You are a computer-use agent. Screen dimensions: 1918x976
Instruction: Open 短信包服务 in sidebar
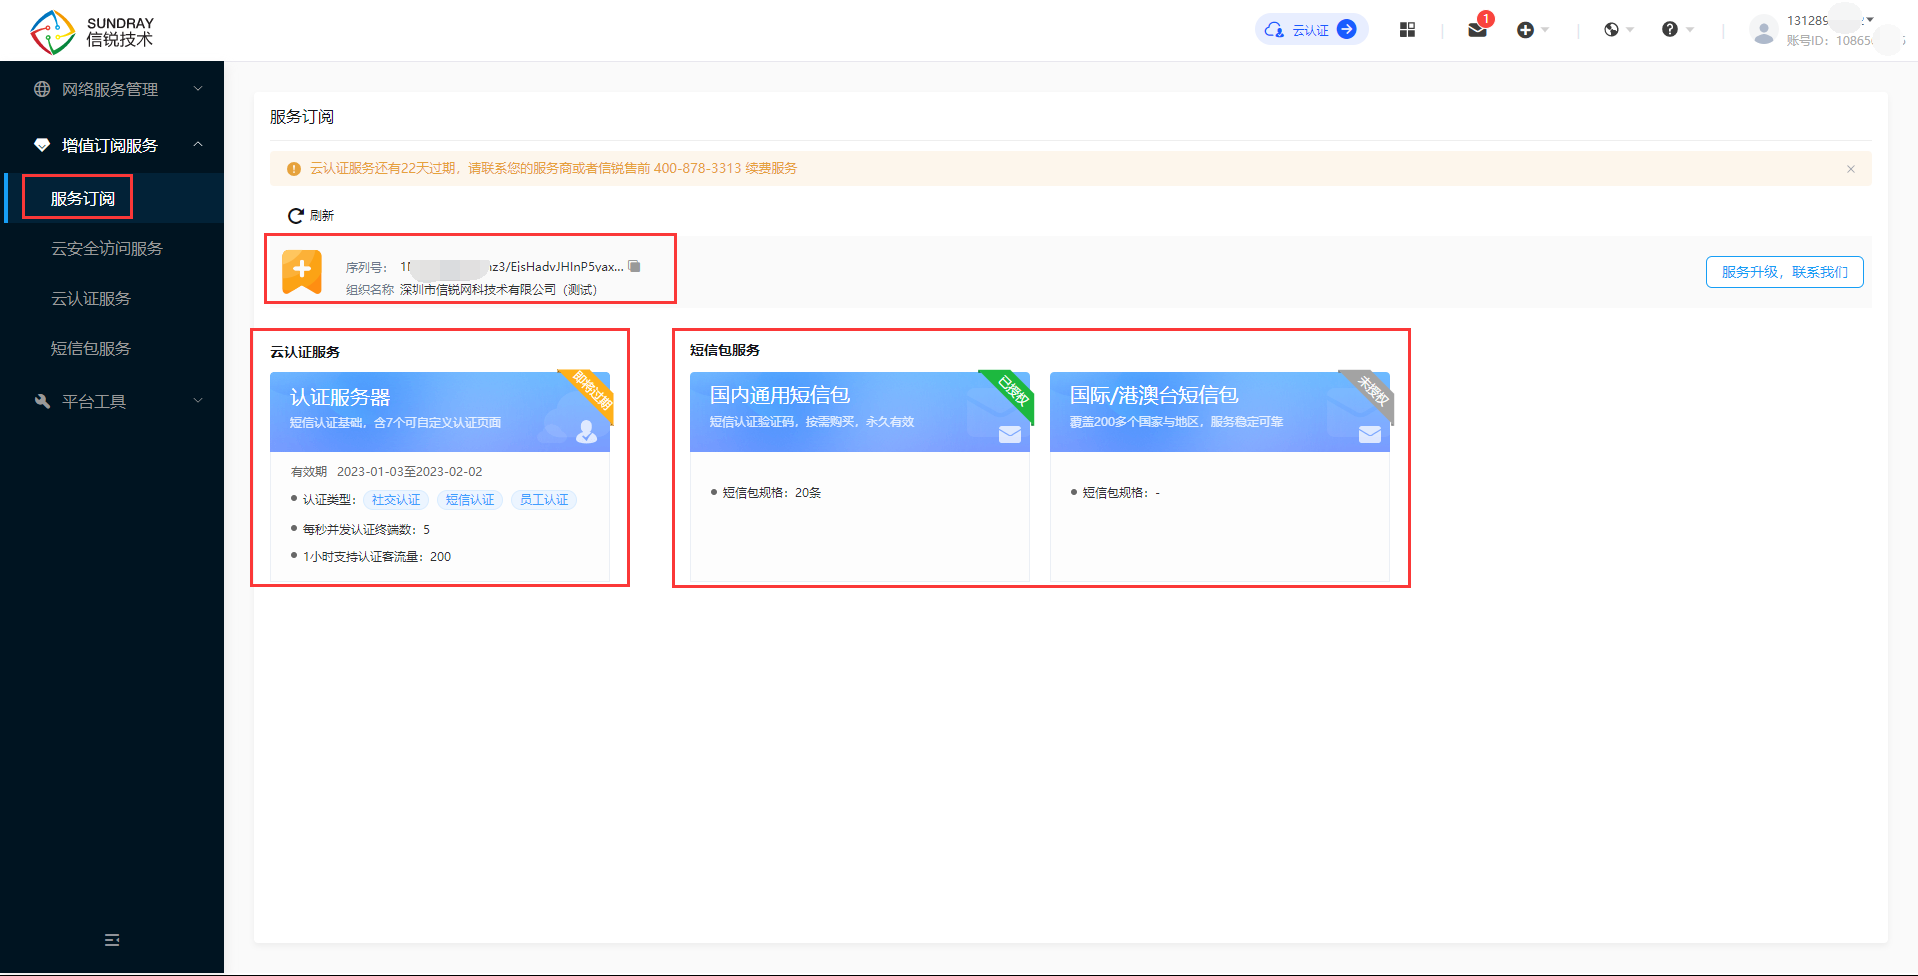(91, 348)
